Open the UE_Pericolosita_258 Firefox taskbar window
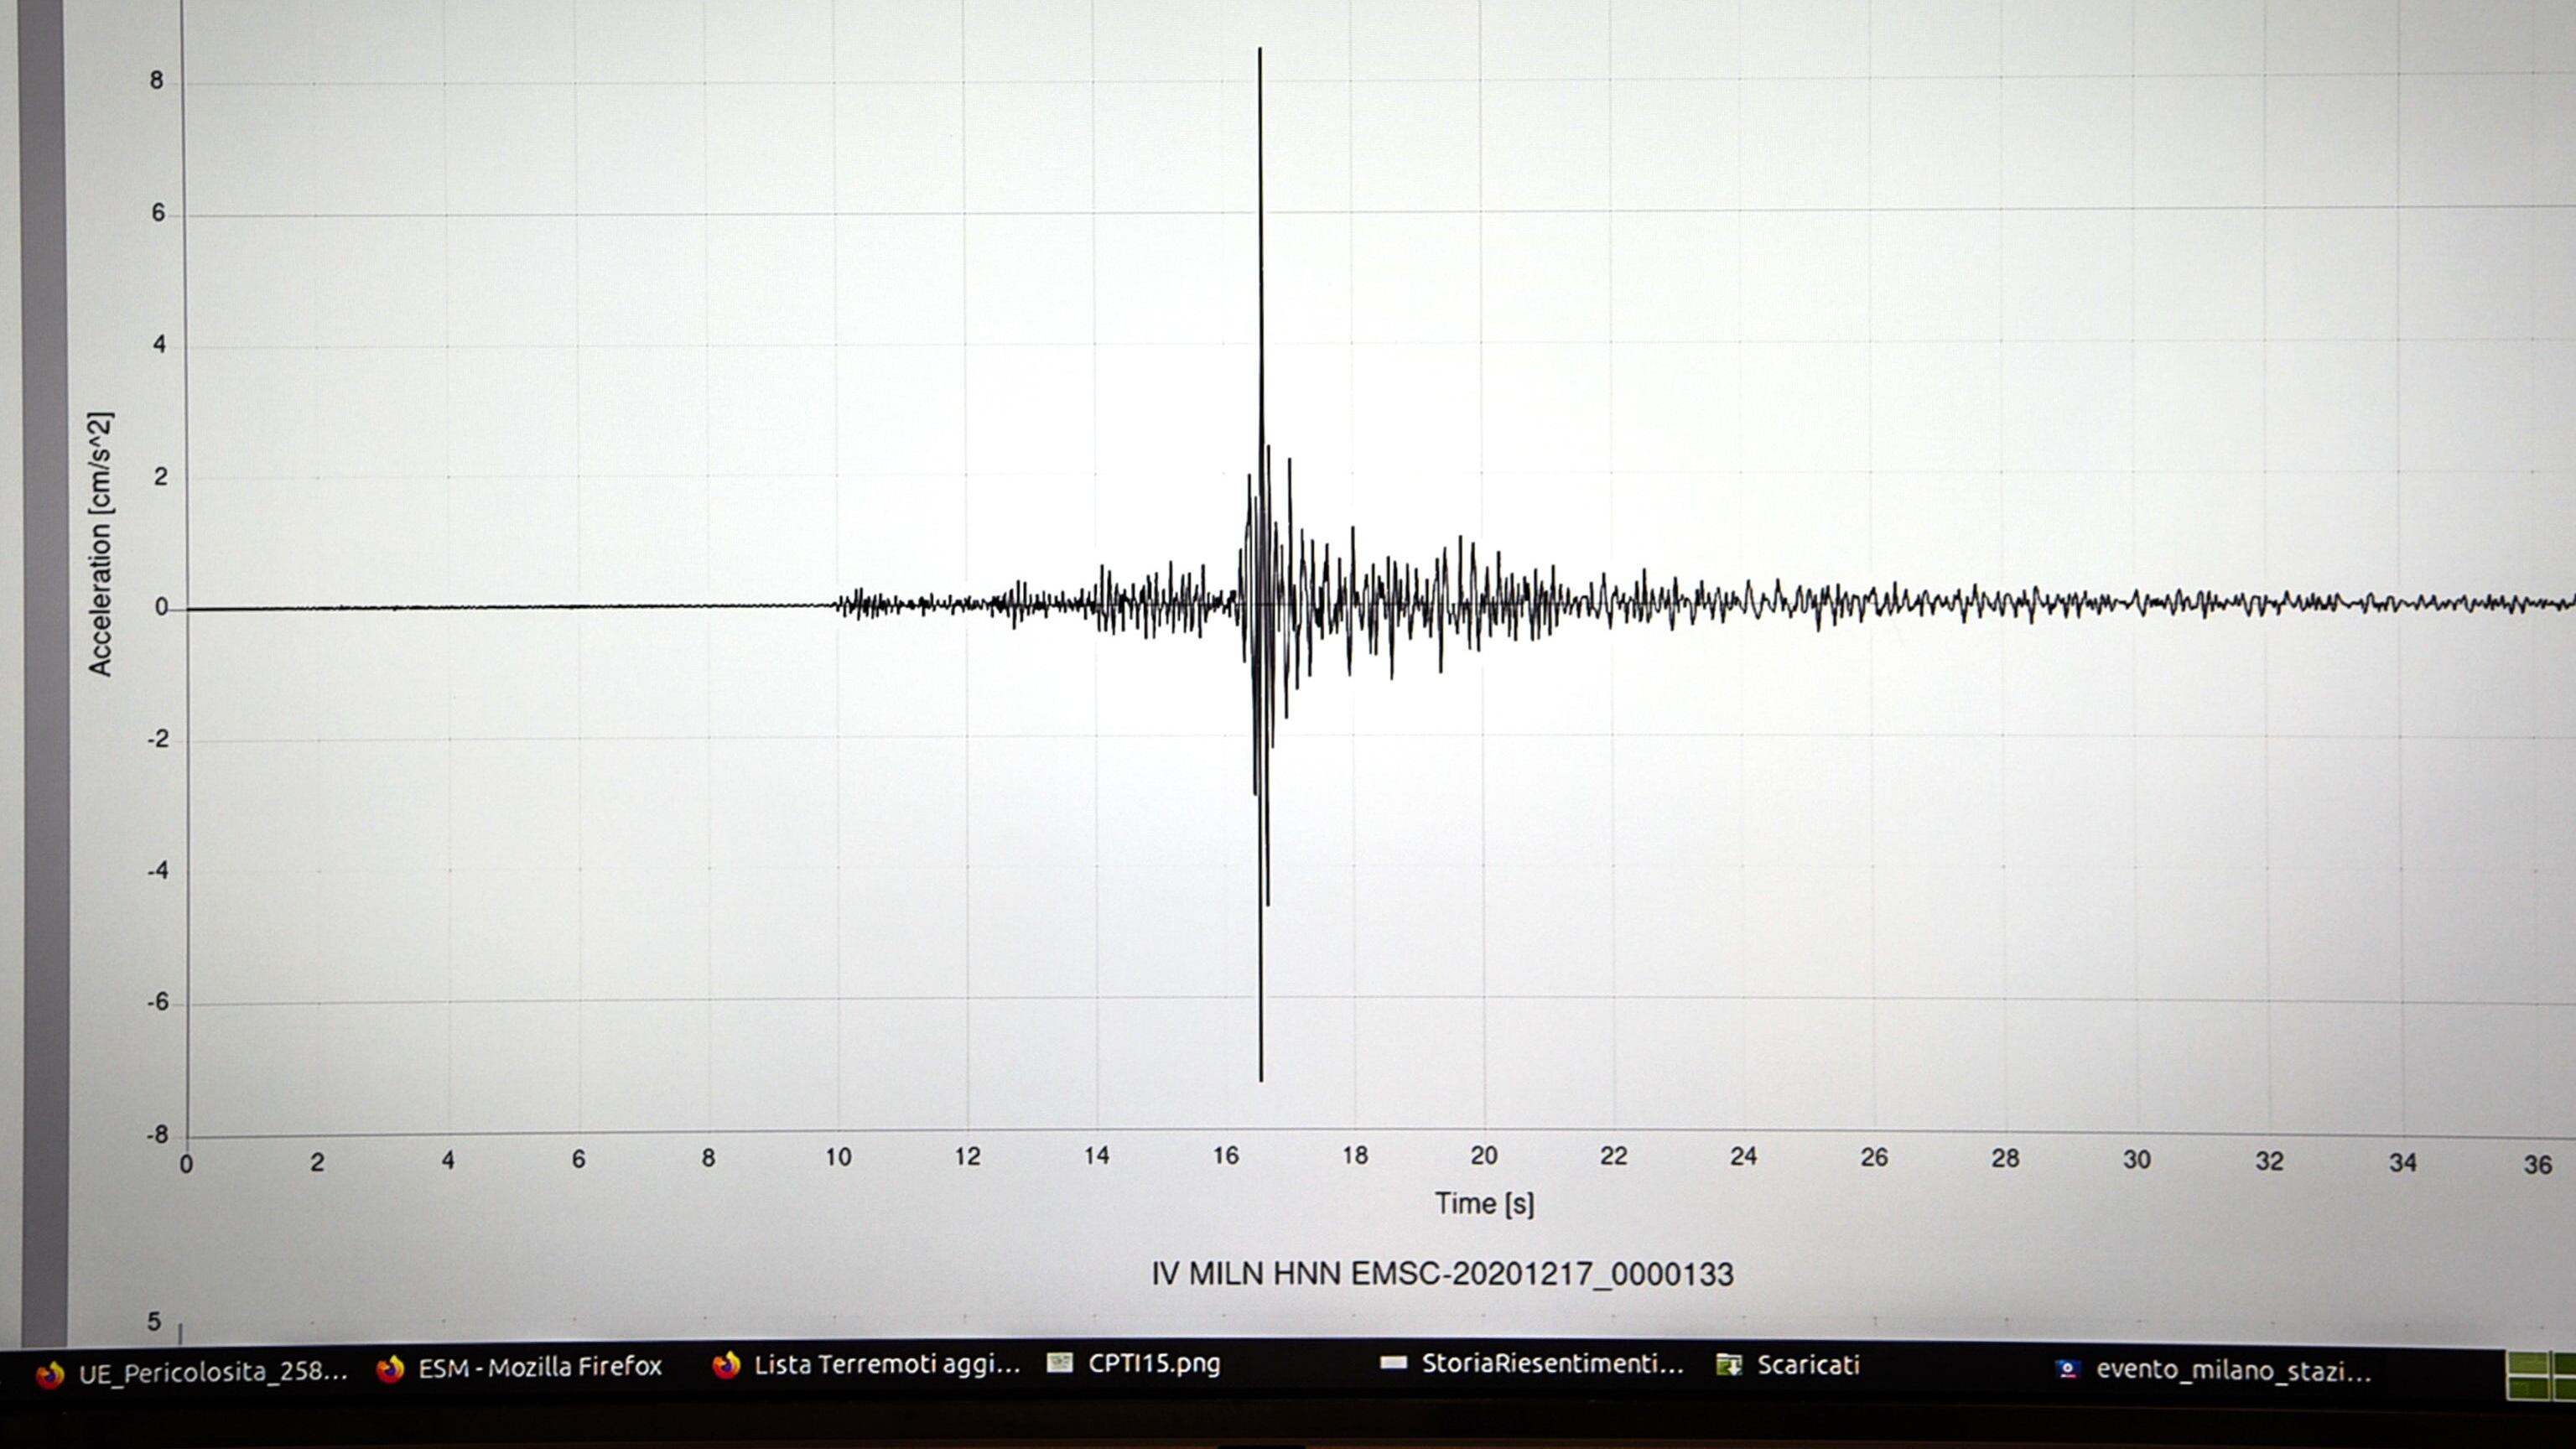Image resolution: width=2576 pixels, height=1449 pixels. point(190,1371)
